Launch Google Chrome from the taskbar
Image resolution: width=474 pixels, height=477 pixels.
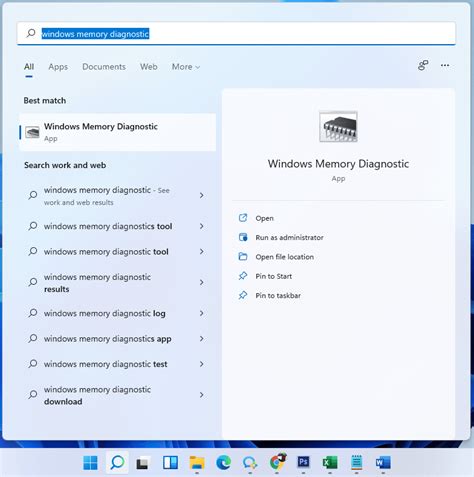277,462
